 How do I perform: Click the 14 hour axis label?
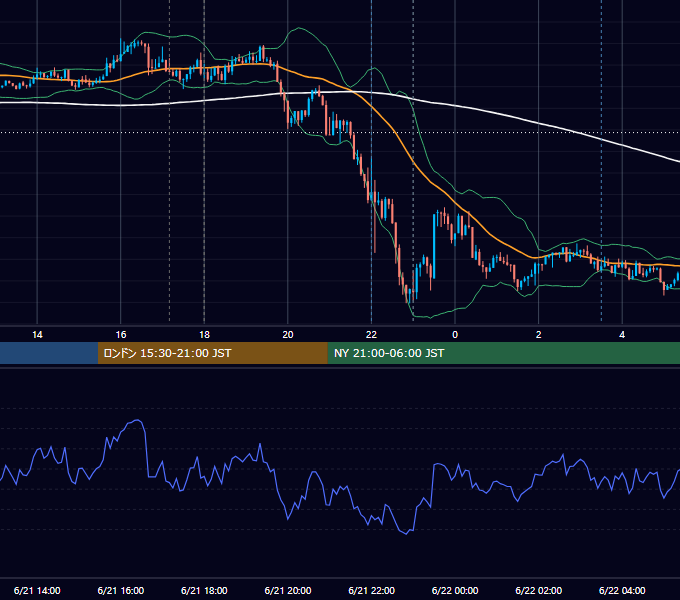click(x=37, y=335)
